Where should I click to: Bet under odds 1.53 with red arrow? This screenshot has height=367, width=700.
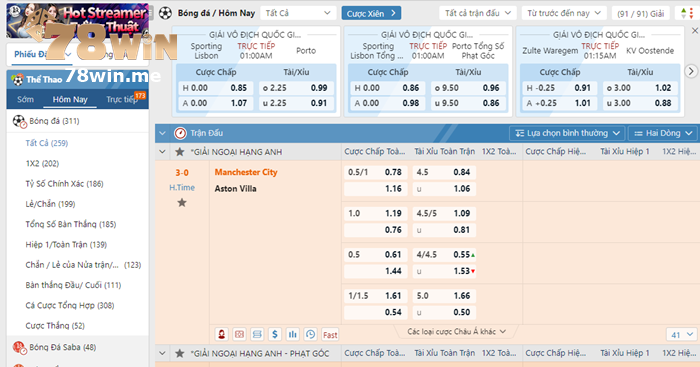pyautogui.click(x=444, y=271)
